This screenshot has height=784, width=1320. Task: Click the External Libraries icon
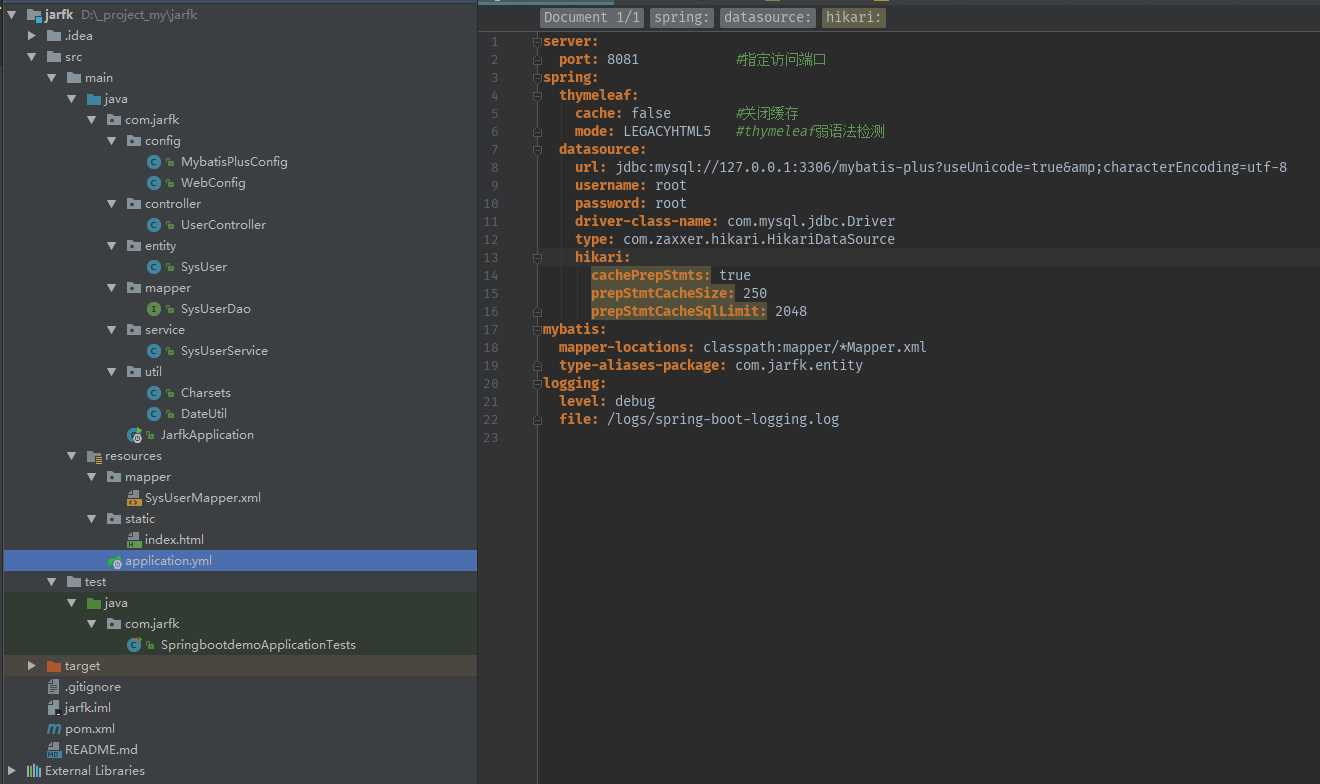click(x=34, y=771)
